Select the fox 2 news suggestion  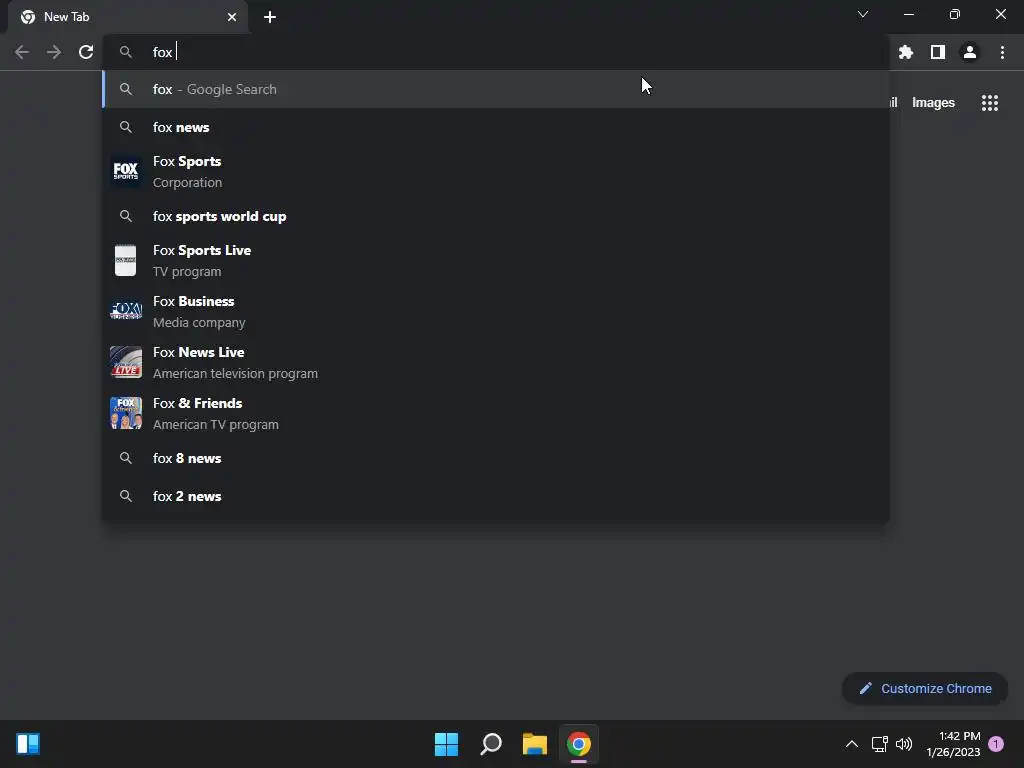pyautogui.click(x=496, y=496)
